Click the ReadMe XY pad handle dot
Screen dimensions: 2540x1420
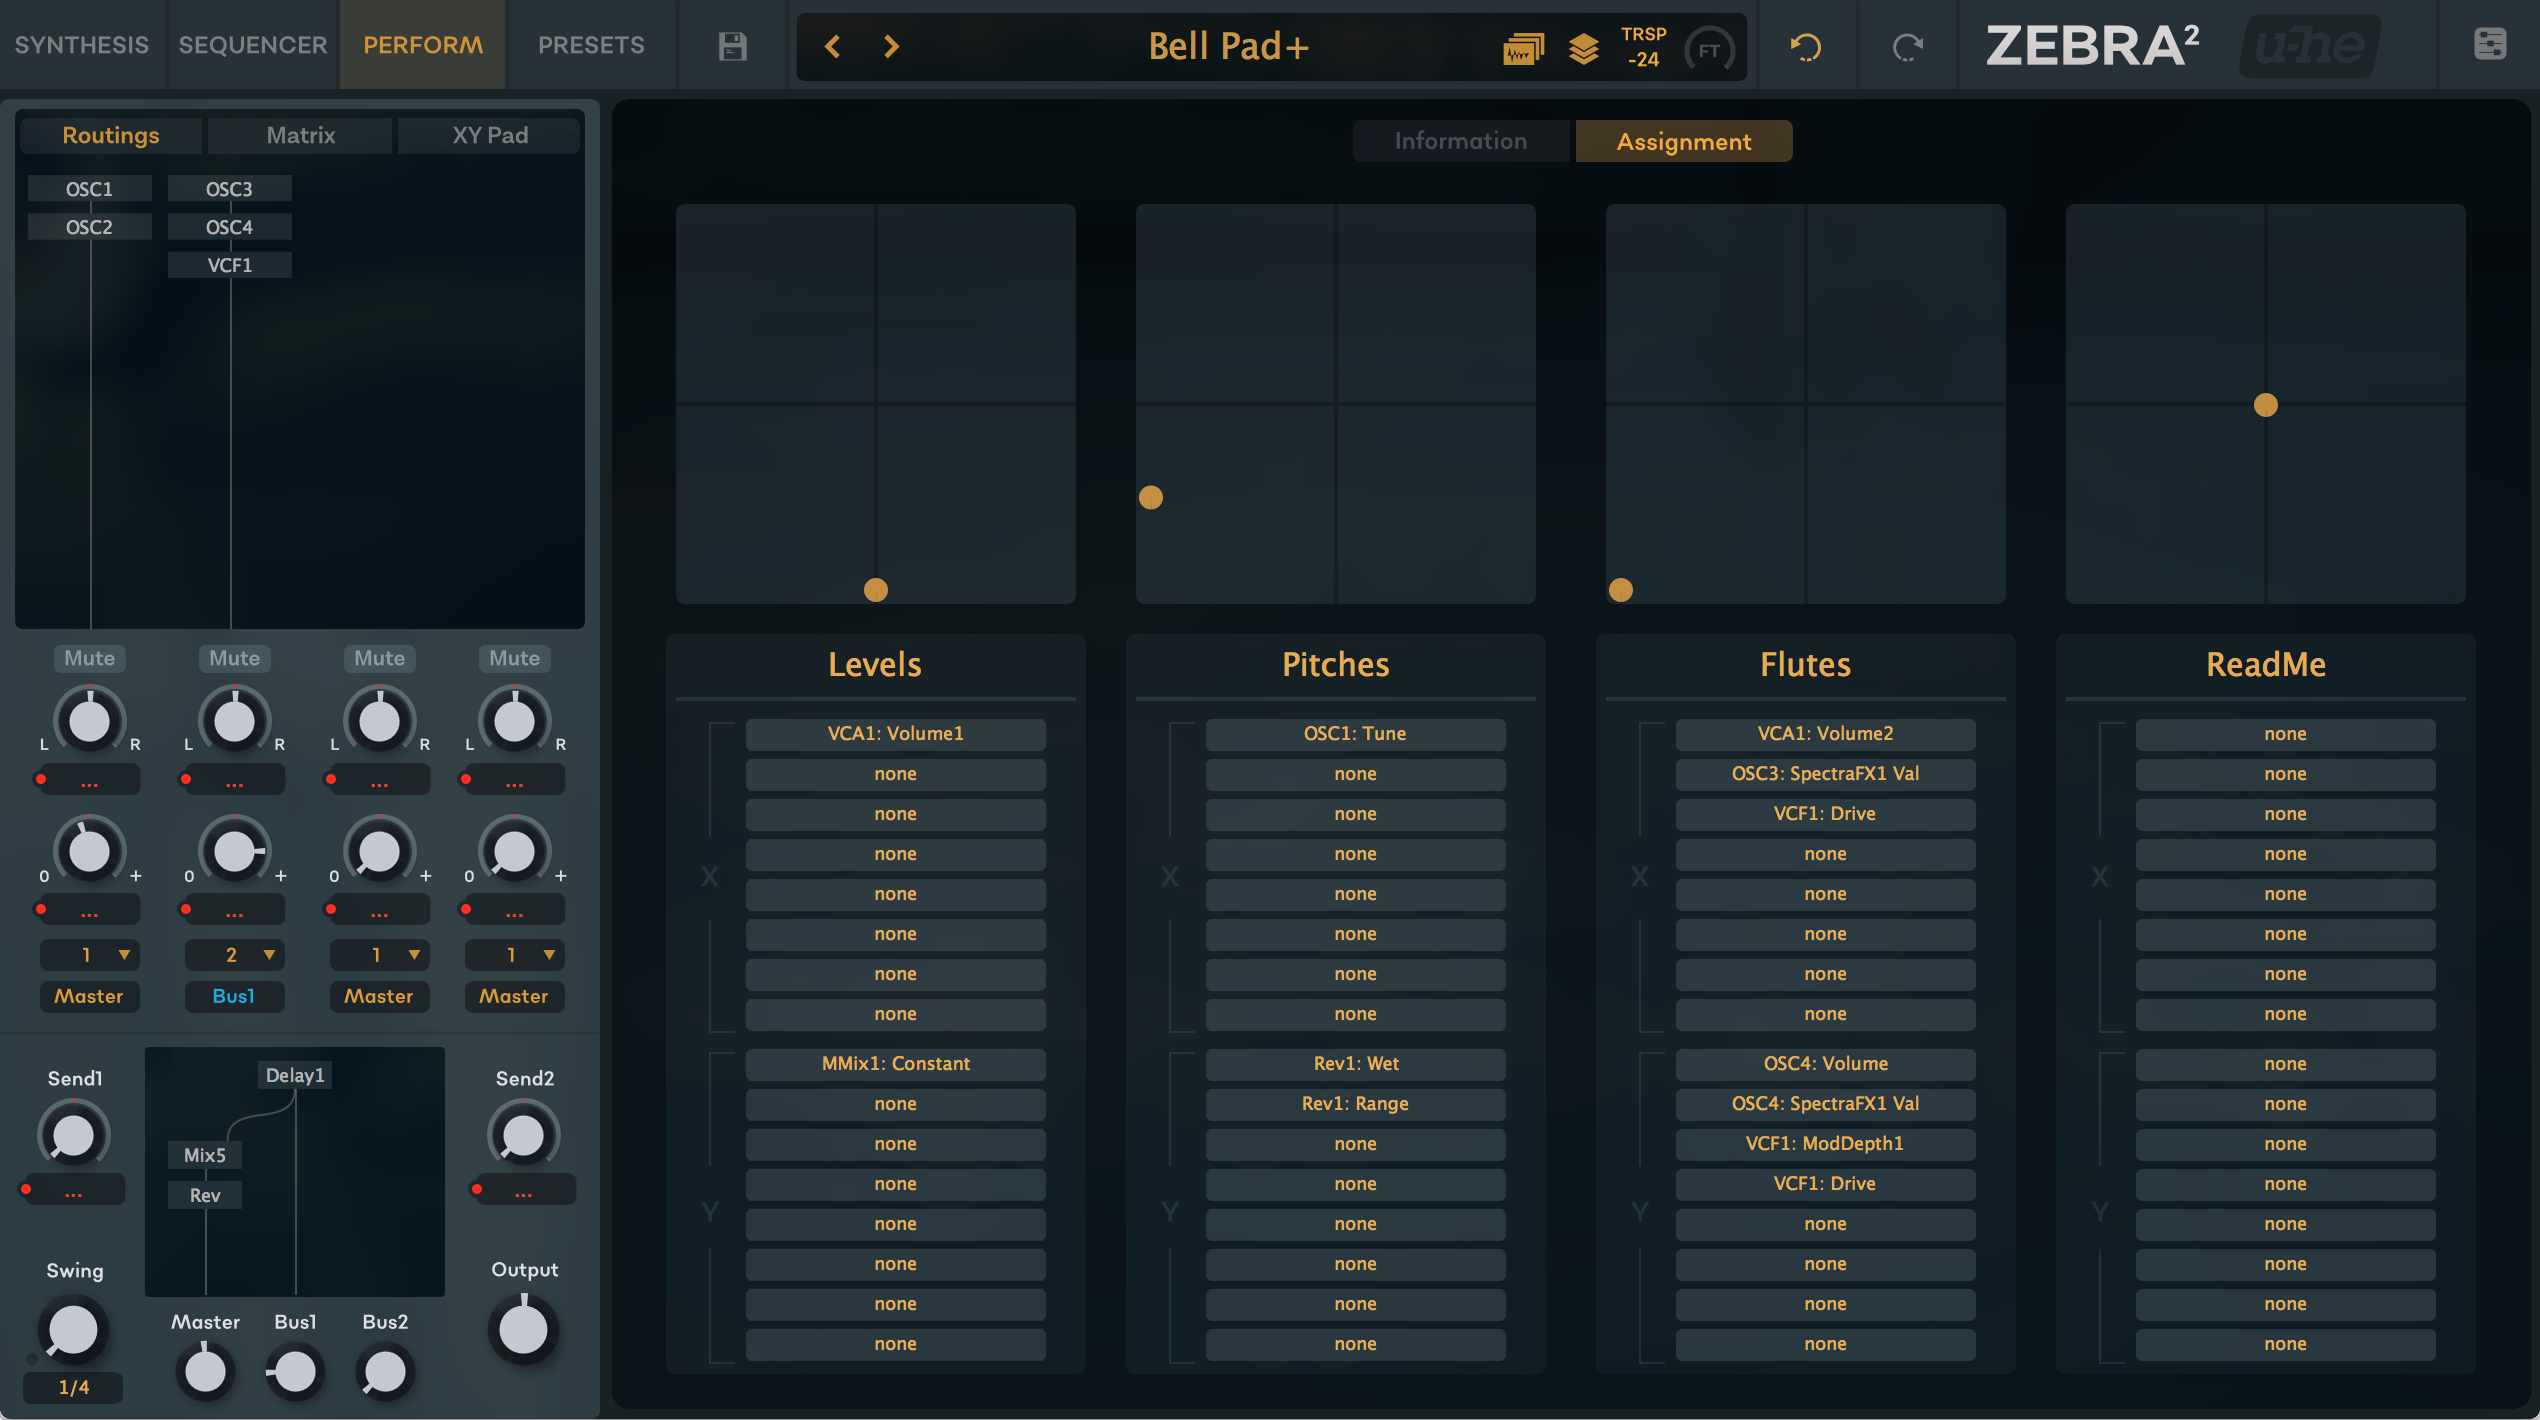point(2266,405)
